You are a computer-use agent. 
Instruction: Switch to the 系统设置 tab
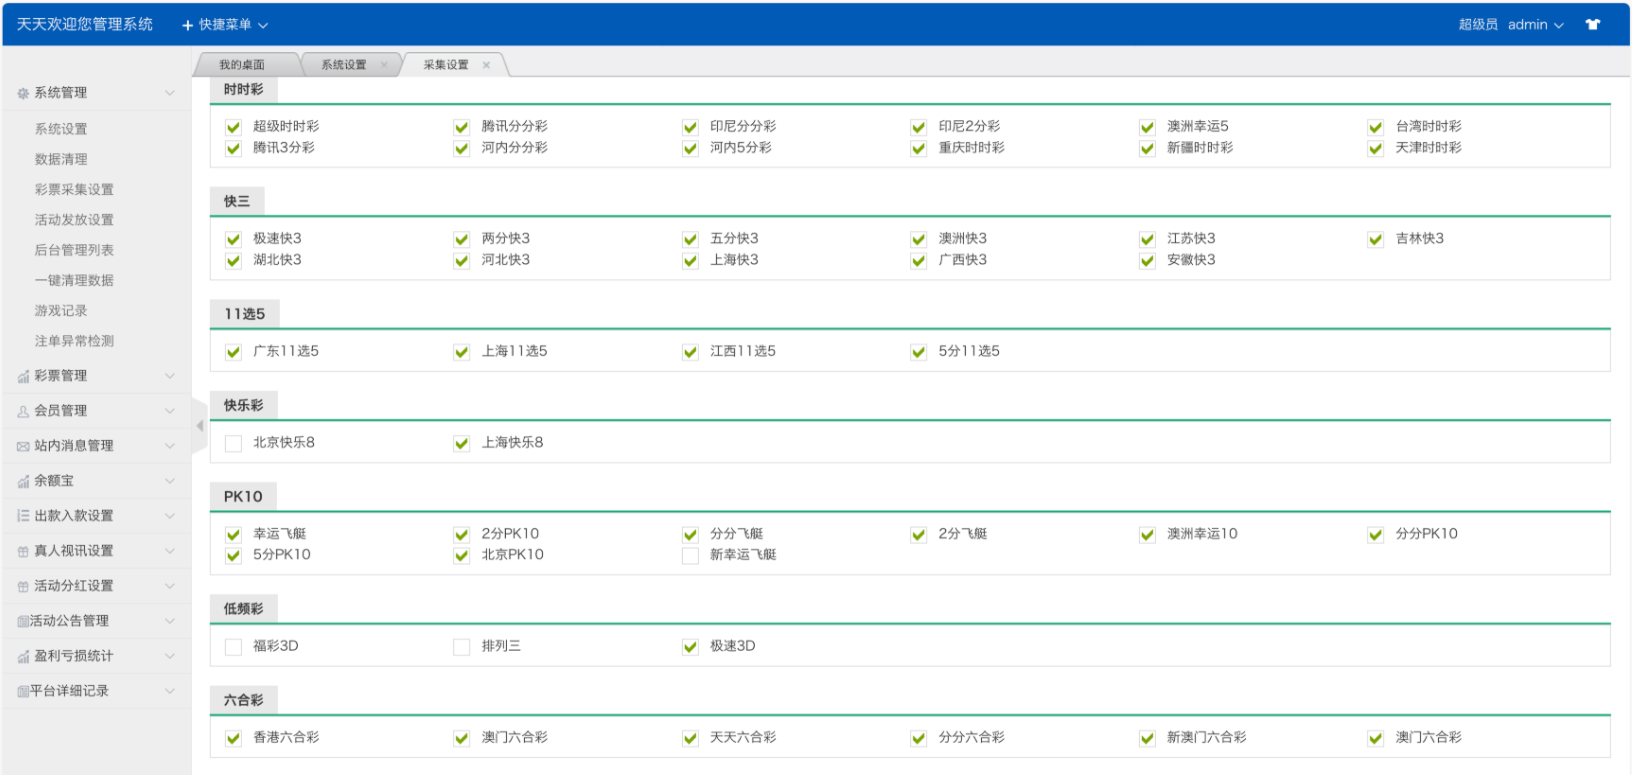click(x=344, y=65)
